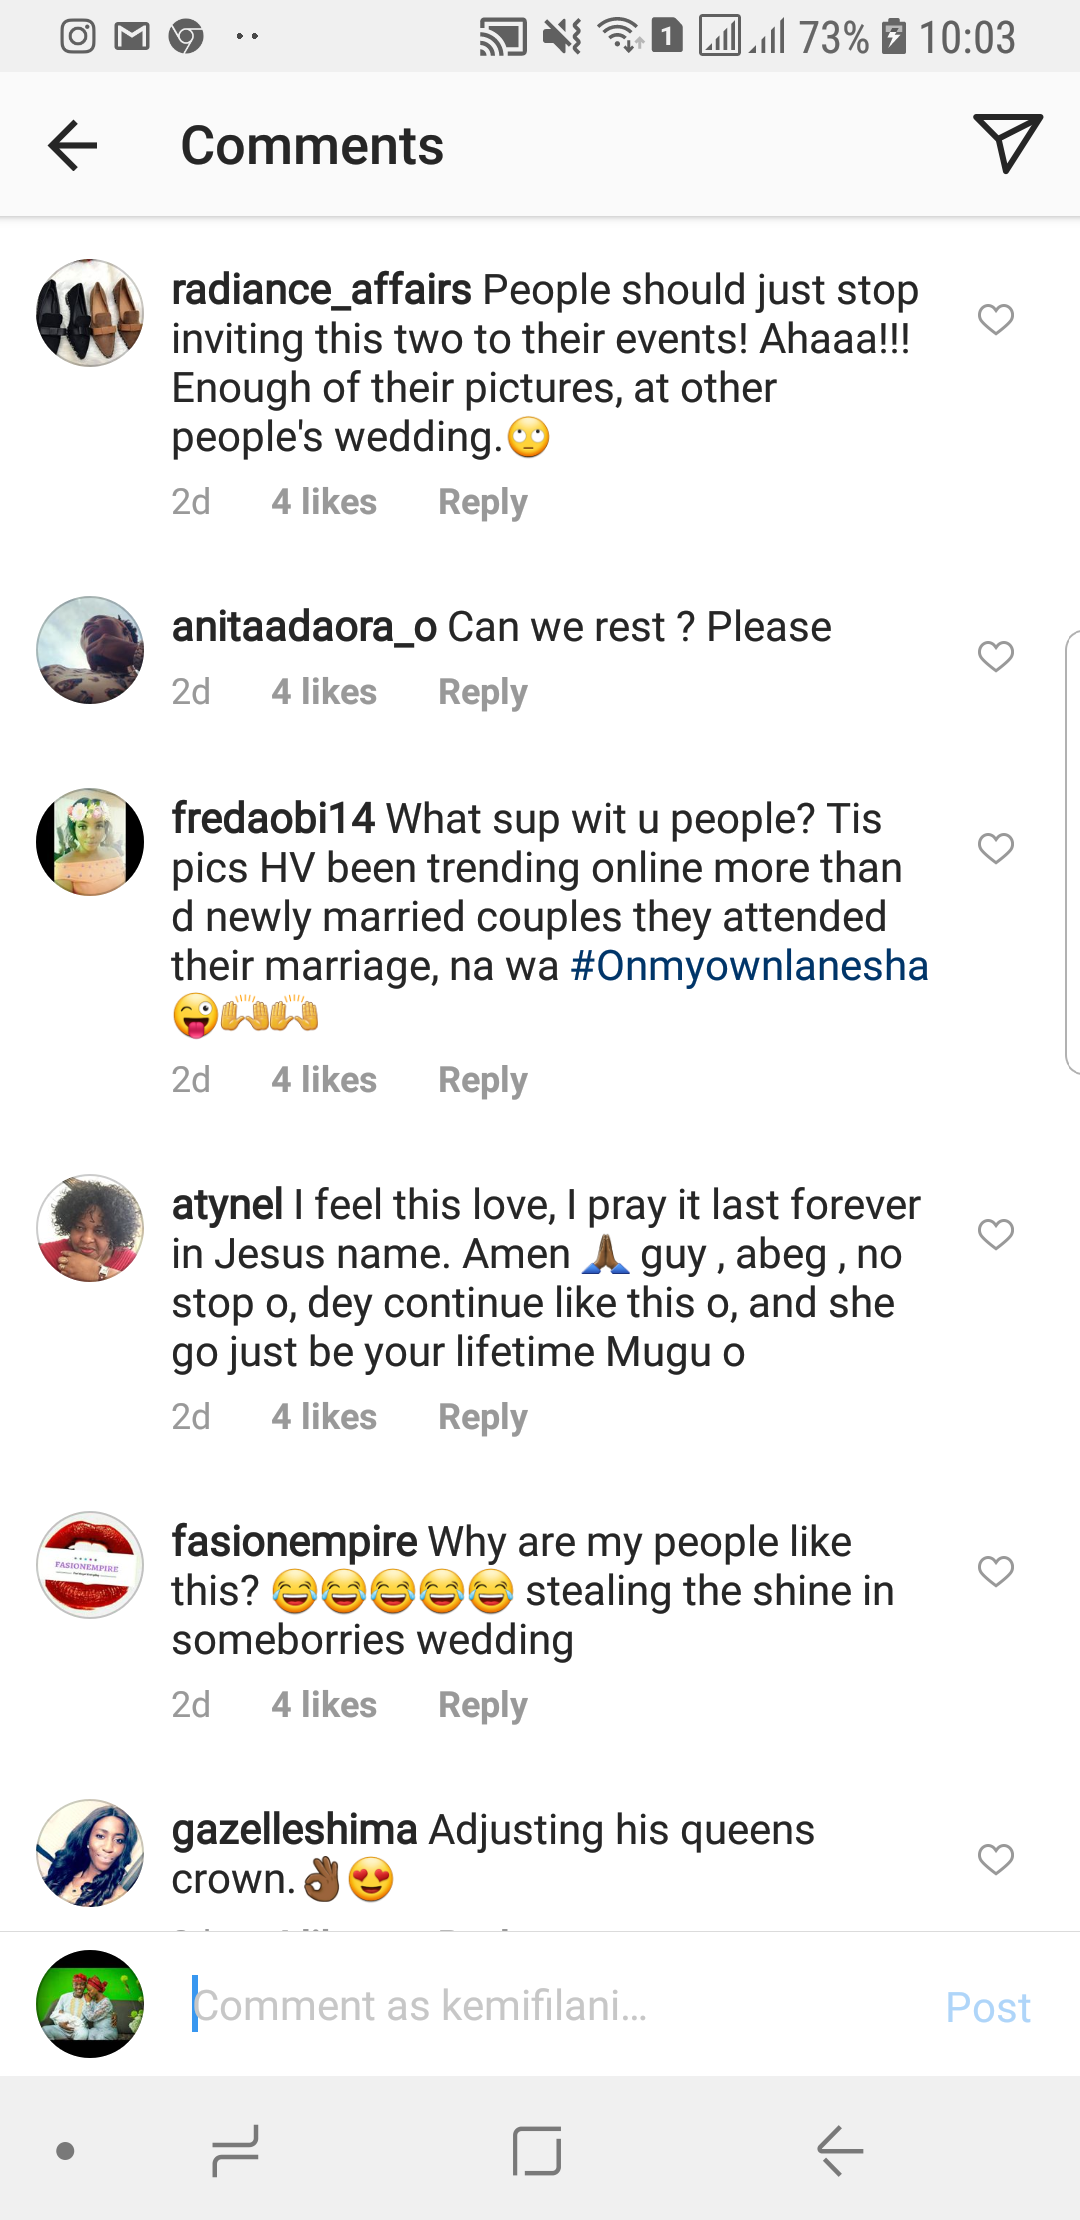The image size is (1080, 2220).
Task: Tap heart next to fasionempire's comment
Action: pyautogui.click(x=995, y=1571)
